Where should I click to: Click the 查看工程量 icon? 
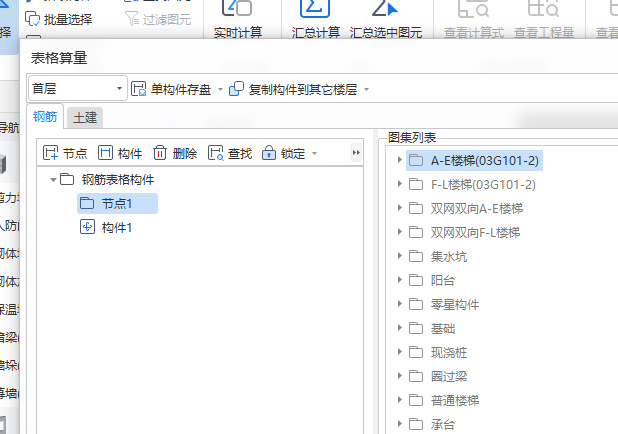click(x=544, y=9)
